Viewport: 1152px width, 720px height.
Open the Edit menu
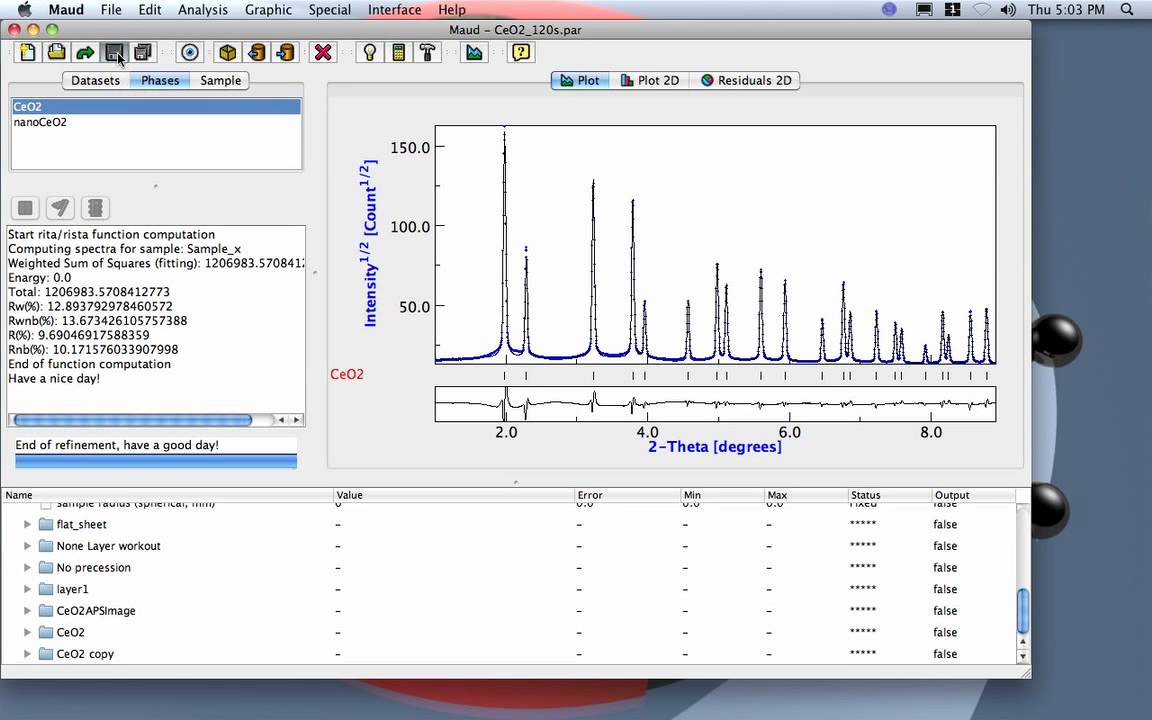click(150, 10)
